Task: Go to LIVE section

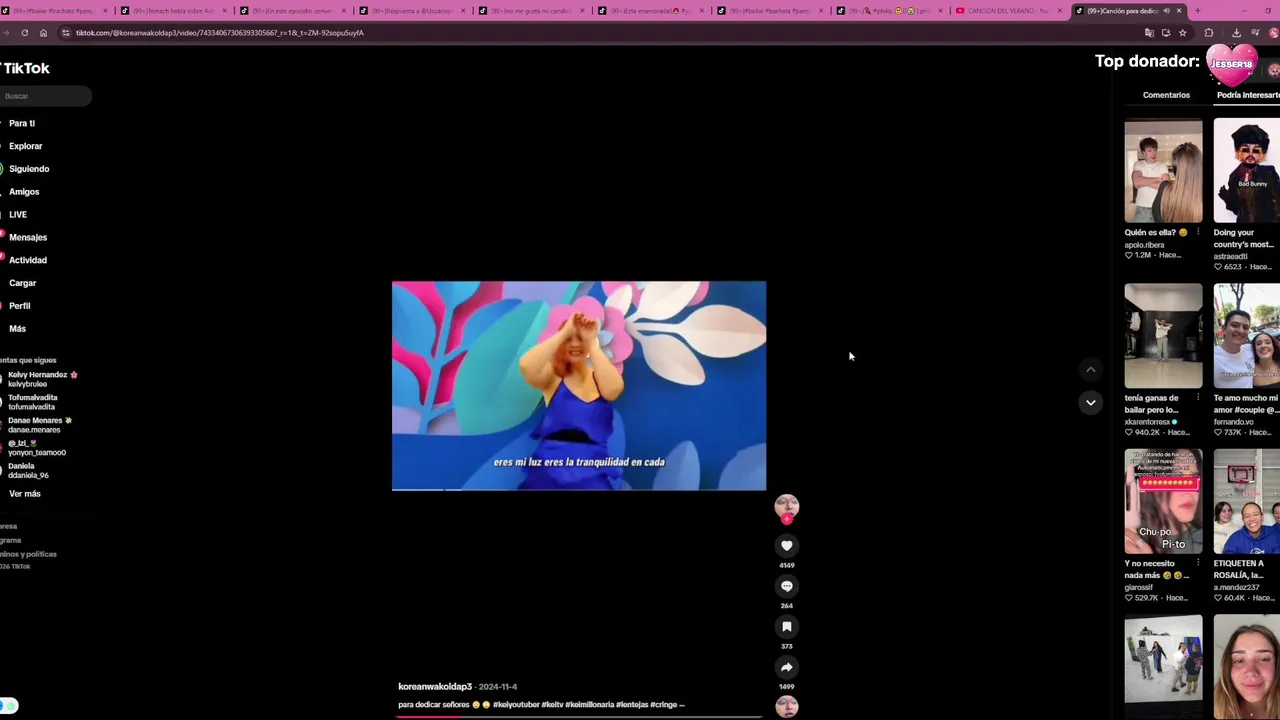Action: tap(18, 215)
